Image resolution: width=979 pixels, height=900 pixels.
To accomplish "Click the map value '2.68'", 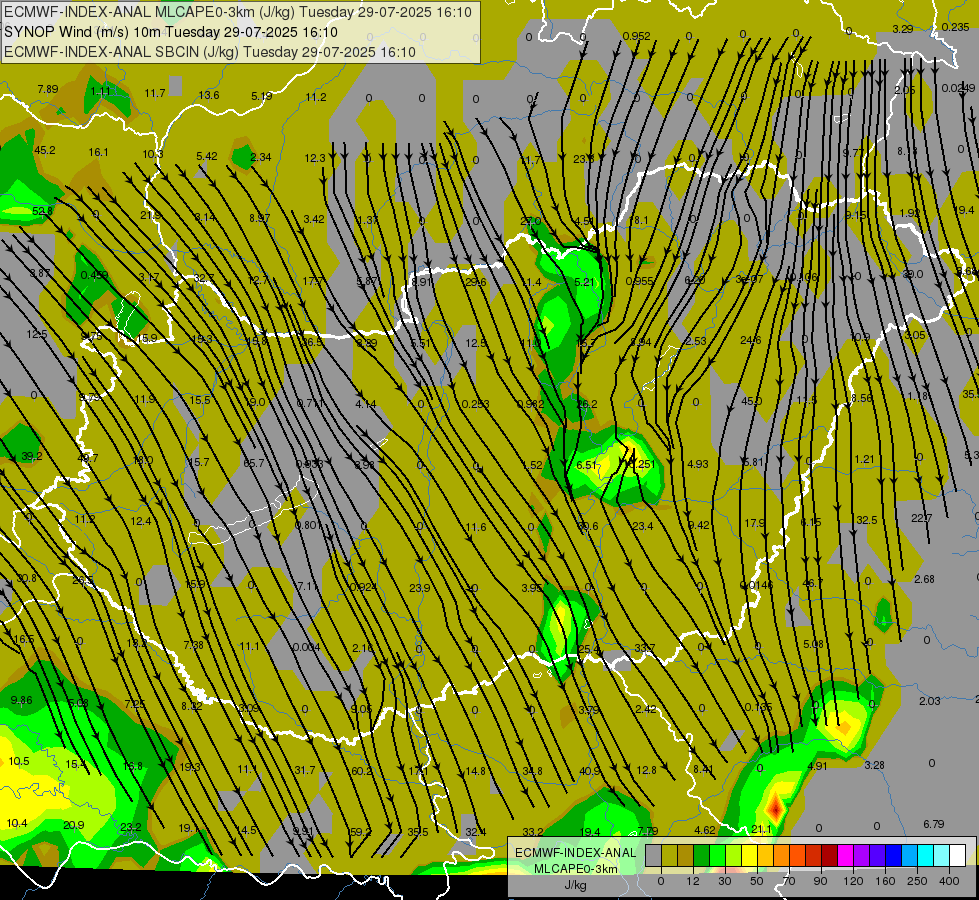I will point(924,580).
